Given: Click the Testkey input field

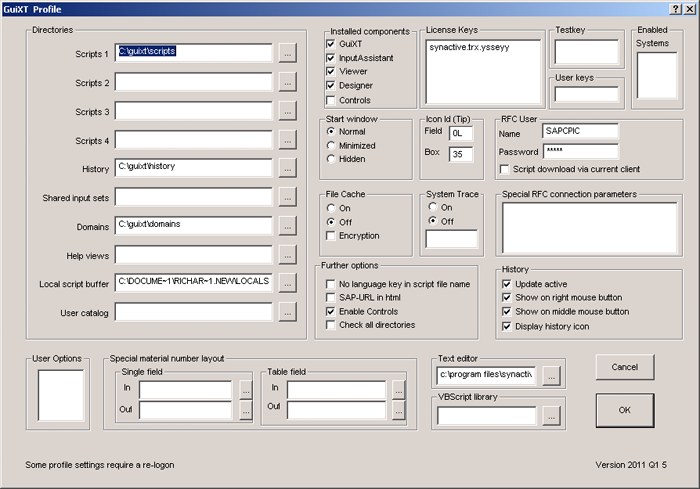Looking at the screenshot, I should 587,52.
